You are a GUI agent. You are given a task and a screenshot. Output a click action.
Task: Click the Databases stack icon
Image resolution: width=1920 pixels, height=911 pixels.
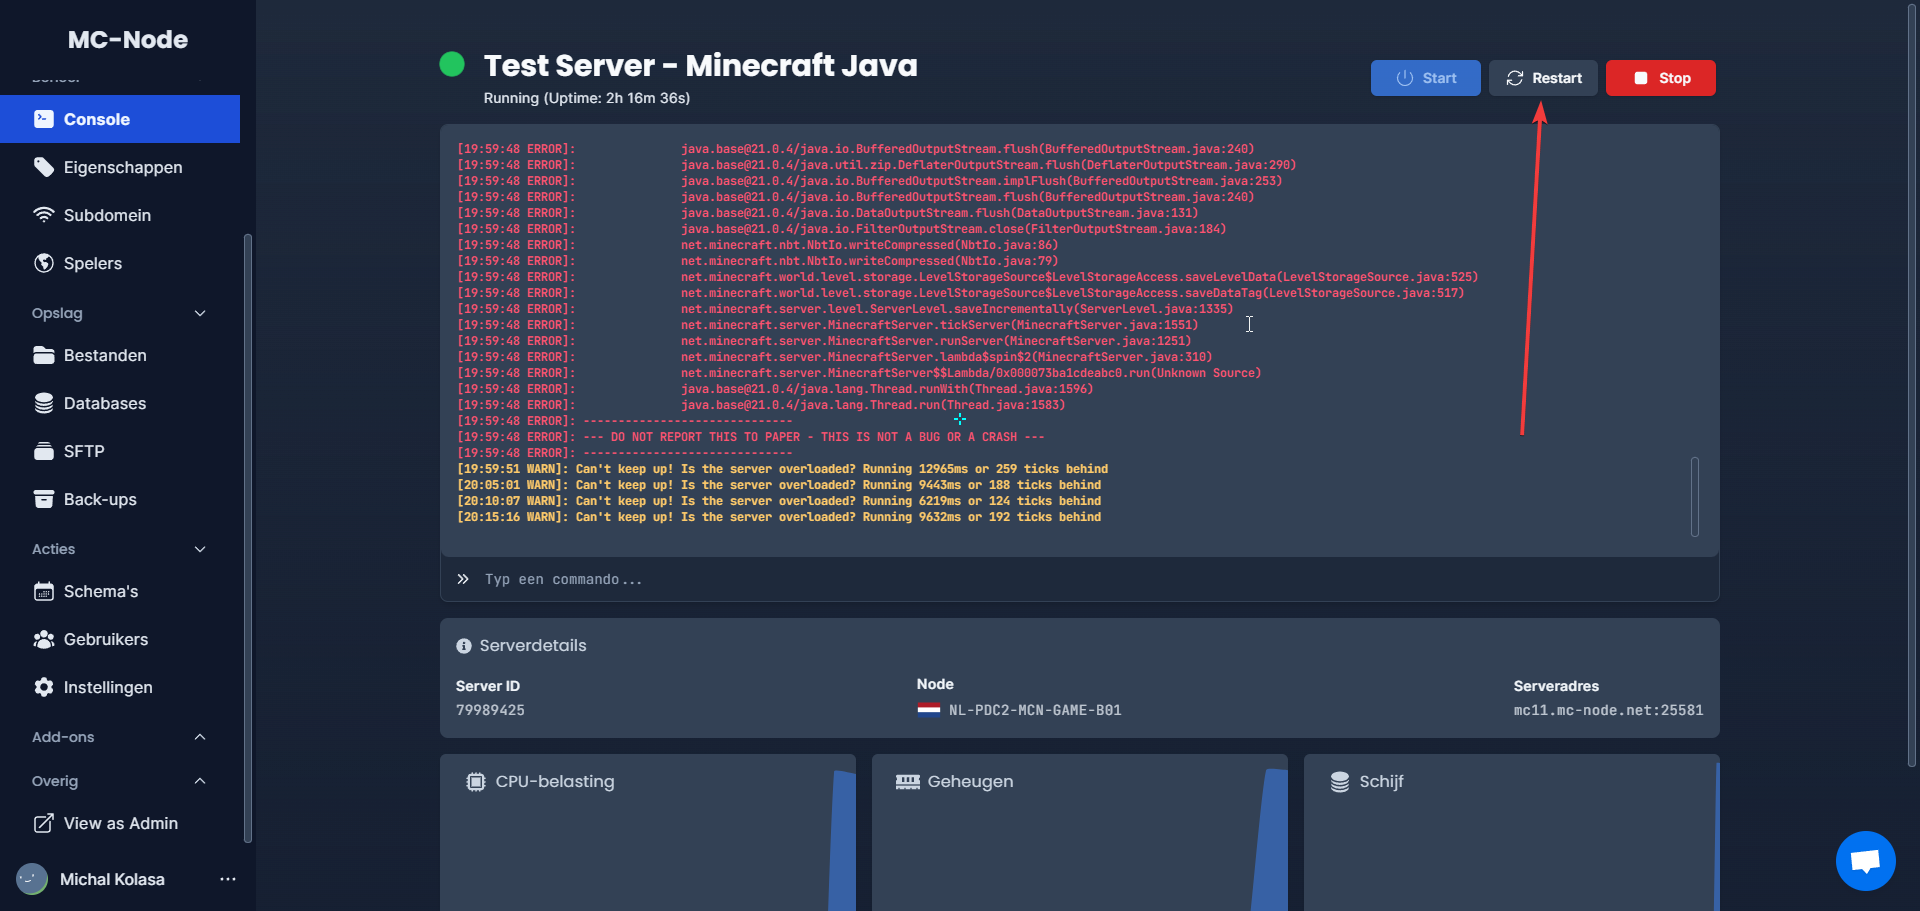(x=43, y=403)
